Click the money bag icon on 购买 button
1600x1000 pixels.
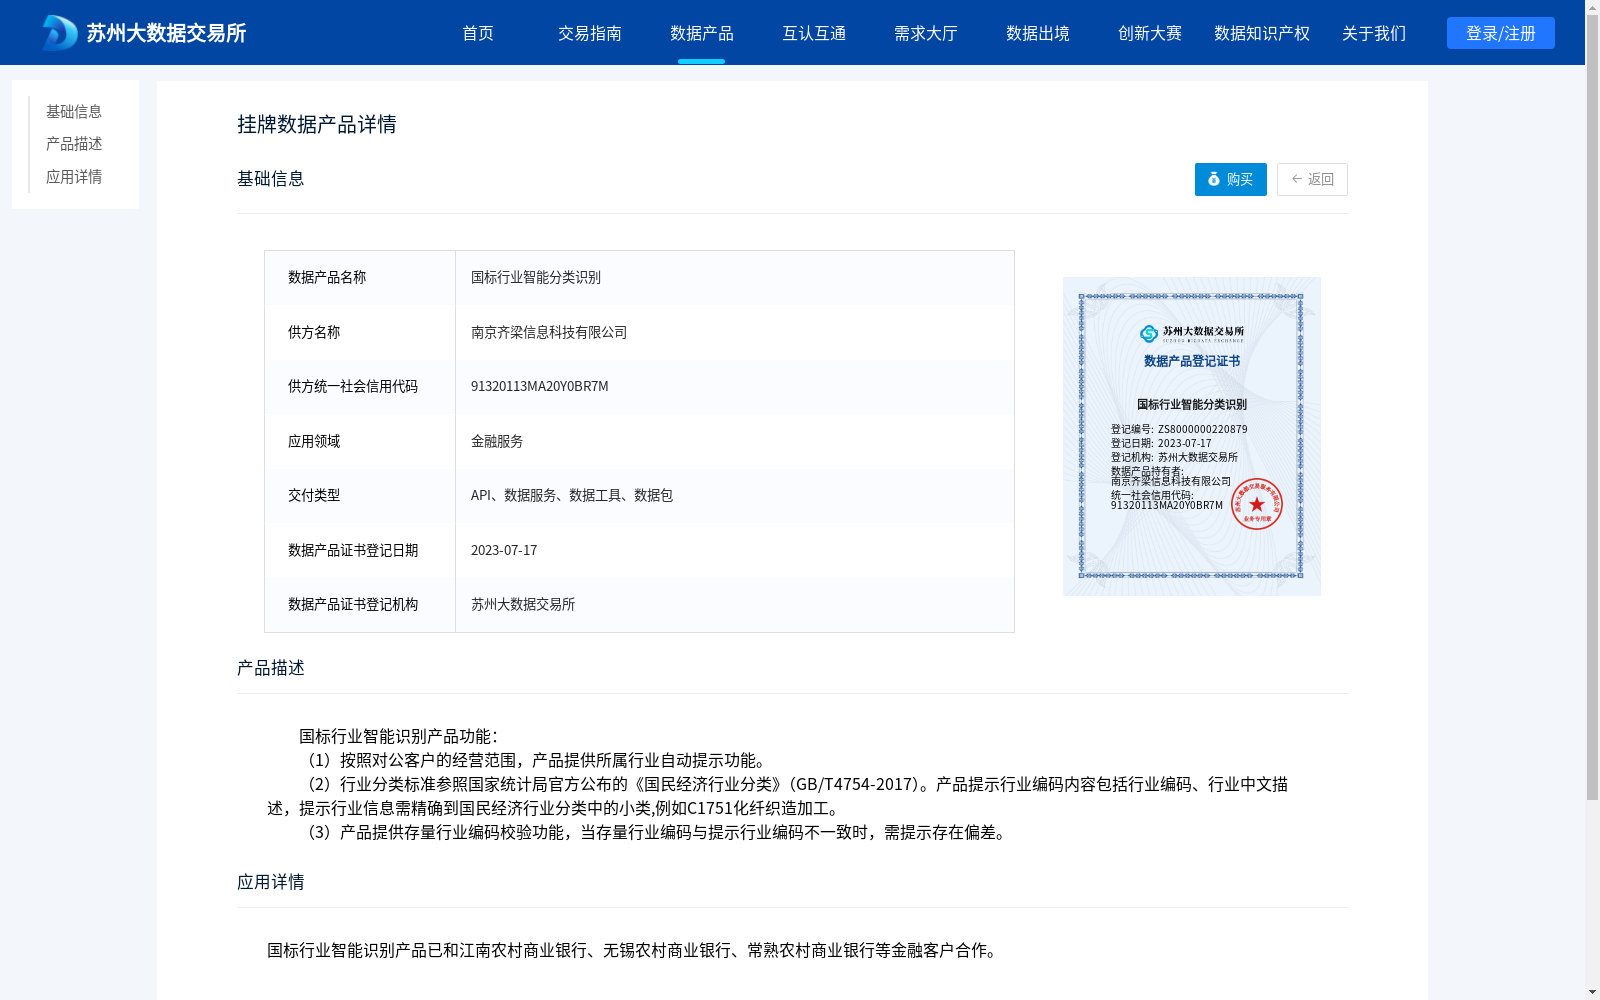(1214, 179)
